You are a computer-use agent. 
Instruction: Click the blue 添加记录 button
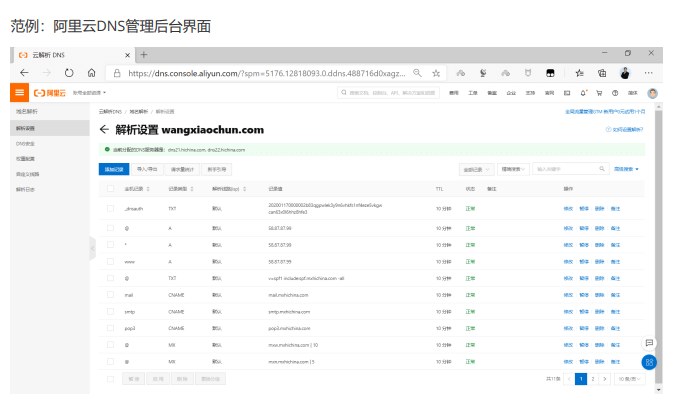[x=114, y=169]
